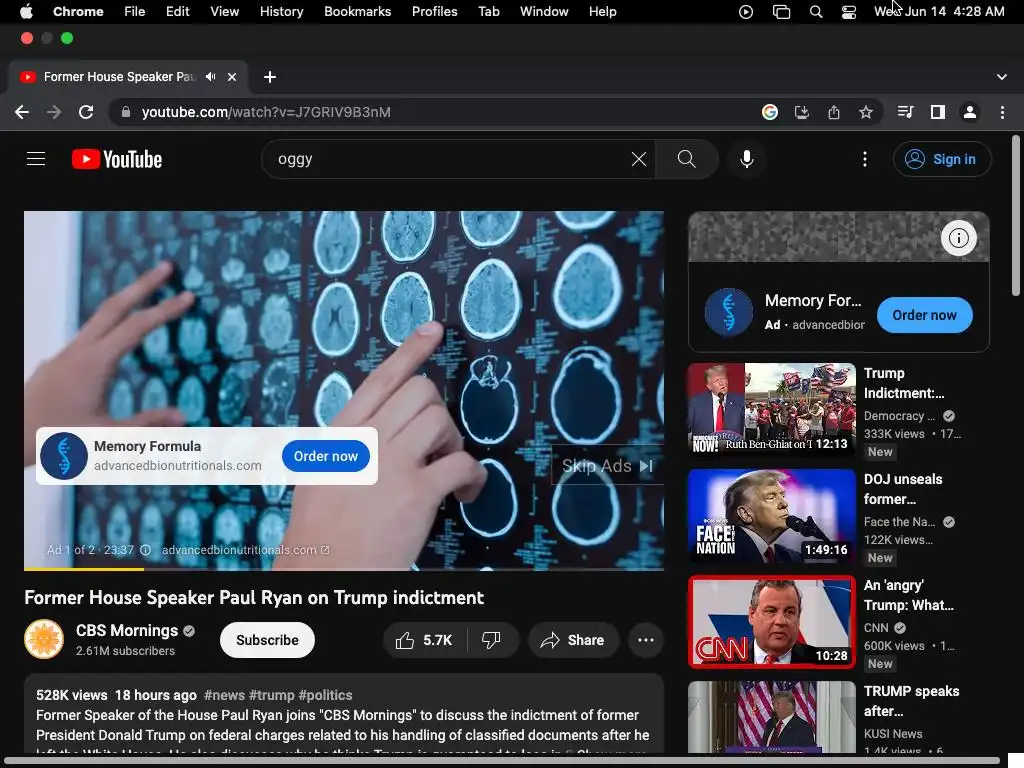Open the History menu
Image resolution: width=1024 pixels, height=768 pixels.
(x=281, y=12)
